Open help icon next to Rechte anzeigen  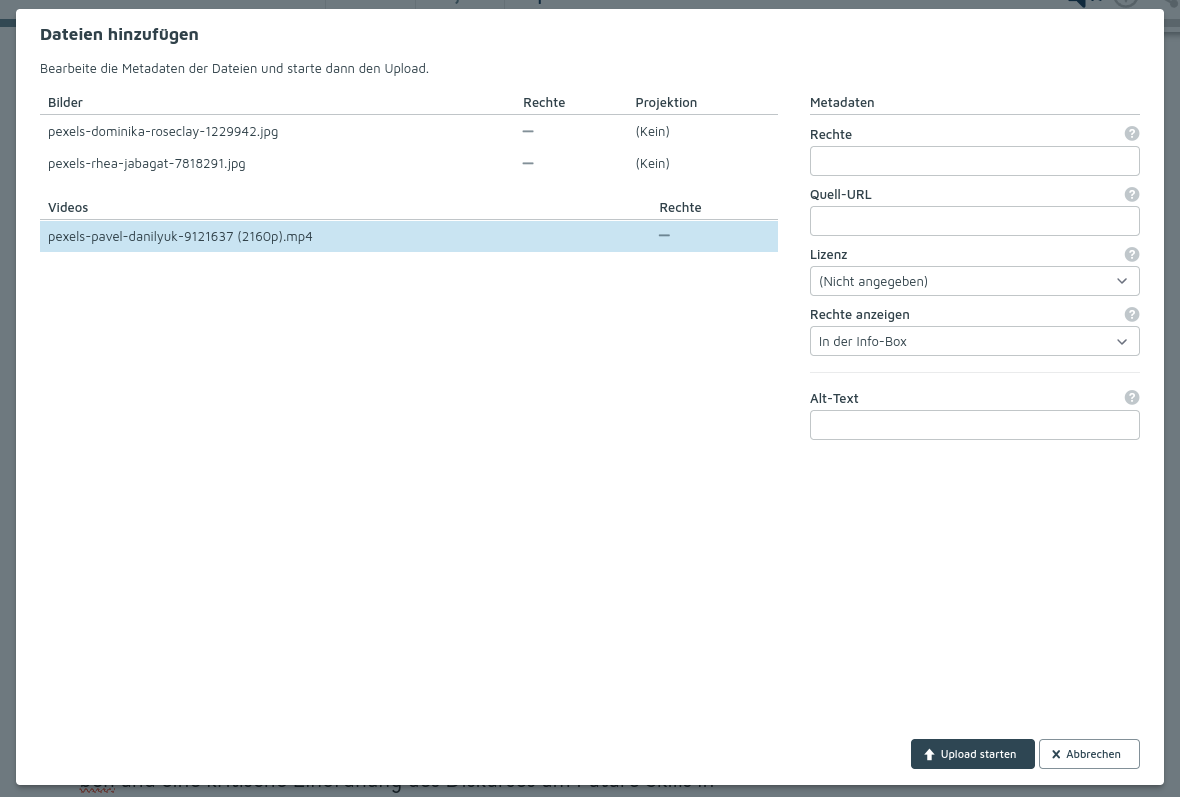(1131, 315)
